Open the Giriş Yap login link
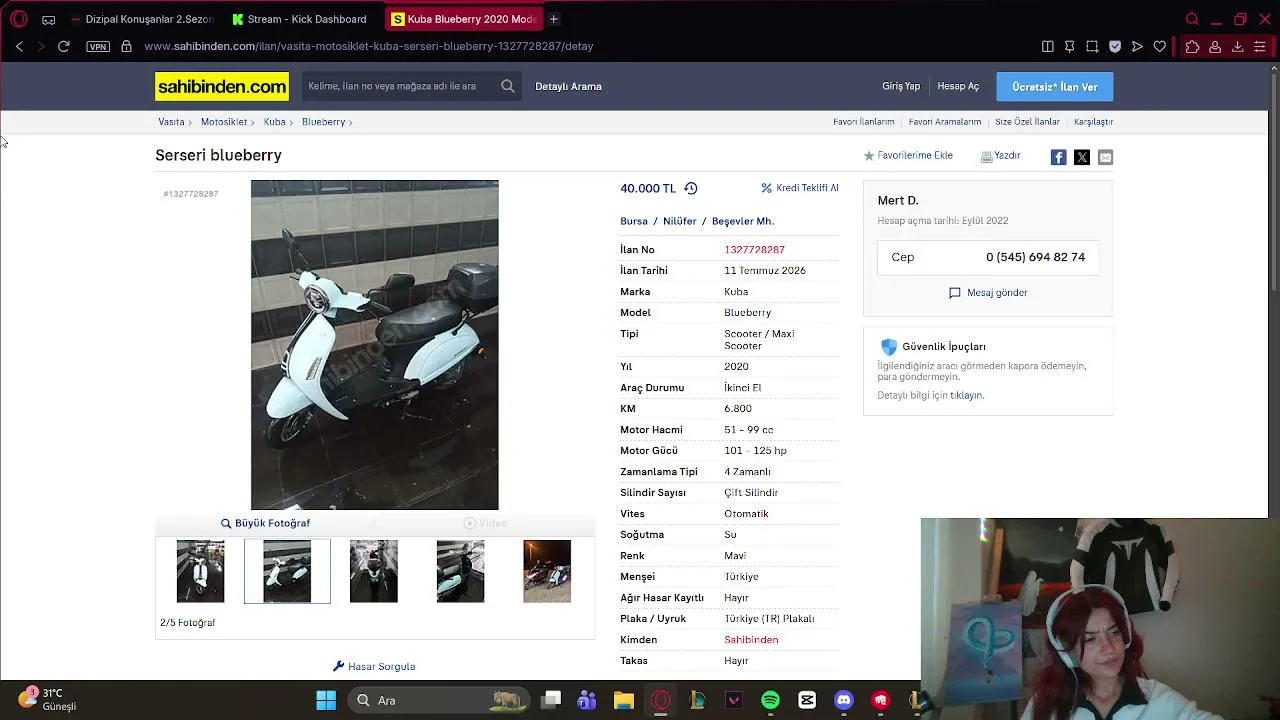Viewport: 1280px width, 720px height. pyautogui.click(x=901, y=86)
